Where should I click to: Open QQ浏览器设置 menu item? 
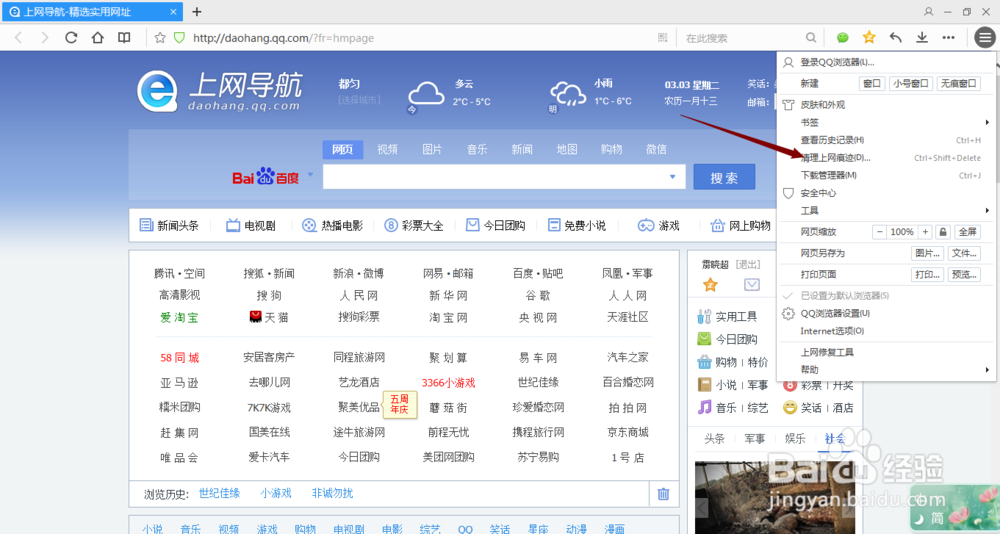886,313
